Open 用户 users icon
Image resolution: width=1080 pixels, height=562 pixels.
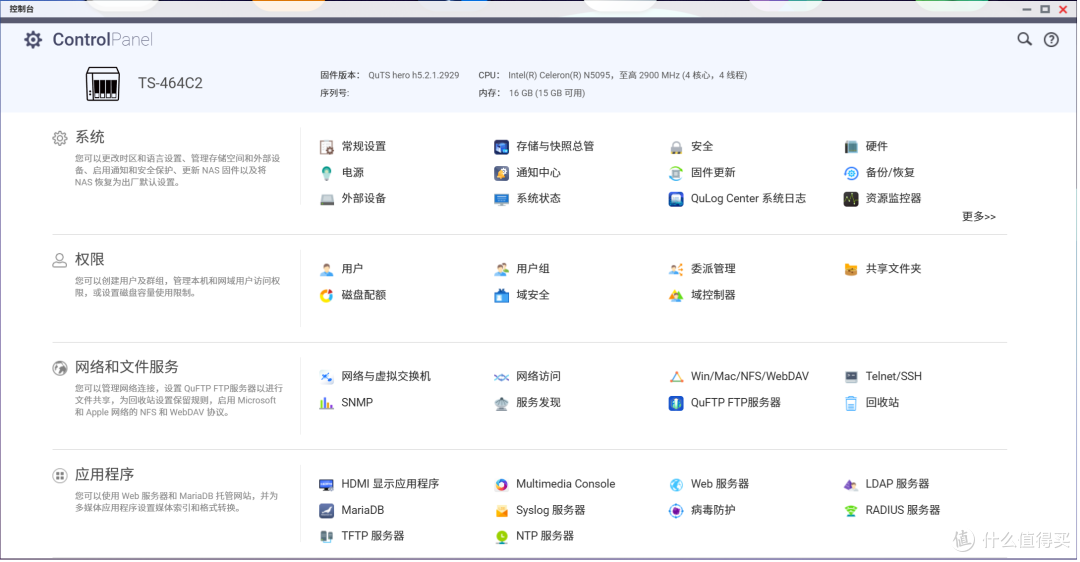coord(326,269)
